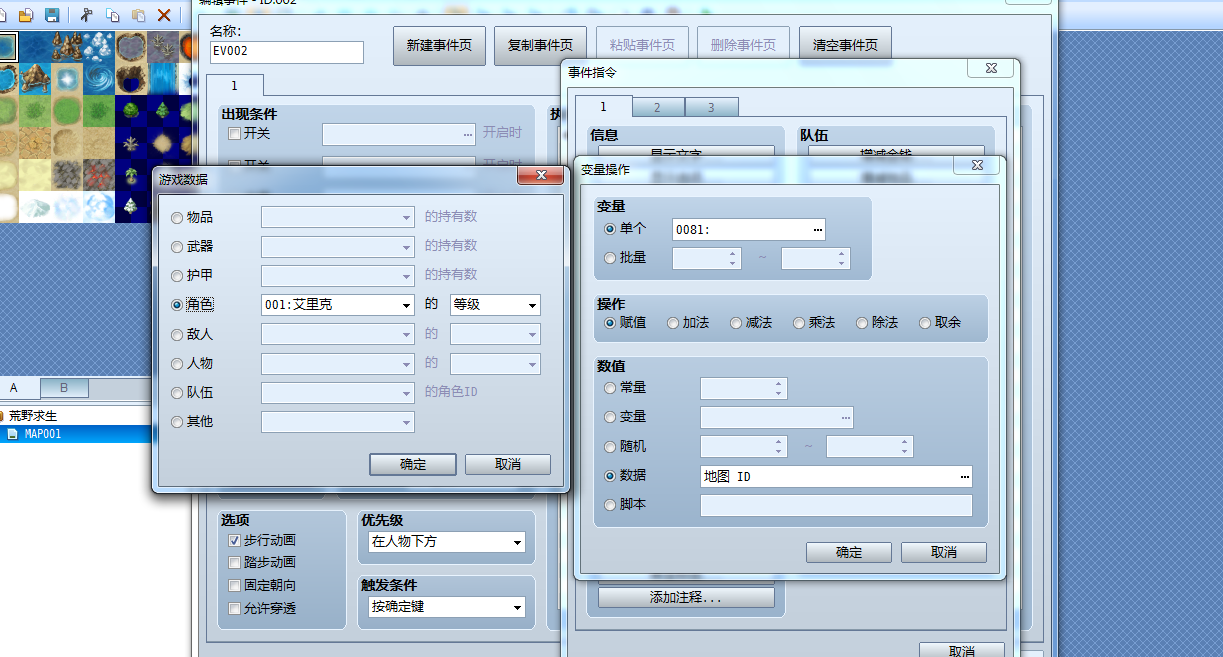Image resolution: width=1223 pixels, height=657 pixels.
Task: Open the 001:艾里克 actor dropdown
Action: point(338,305)
